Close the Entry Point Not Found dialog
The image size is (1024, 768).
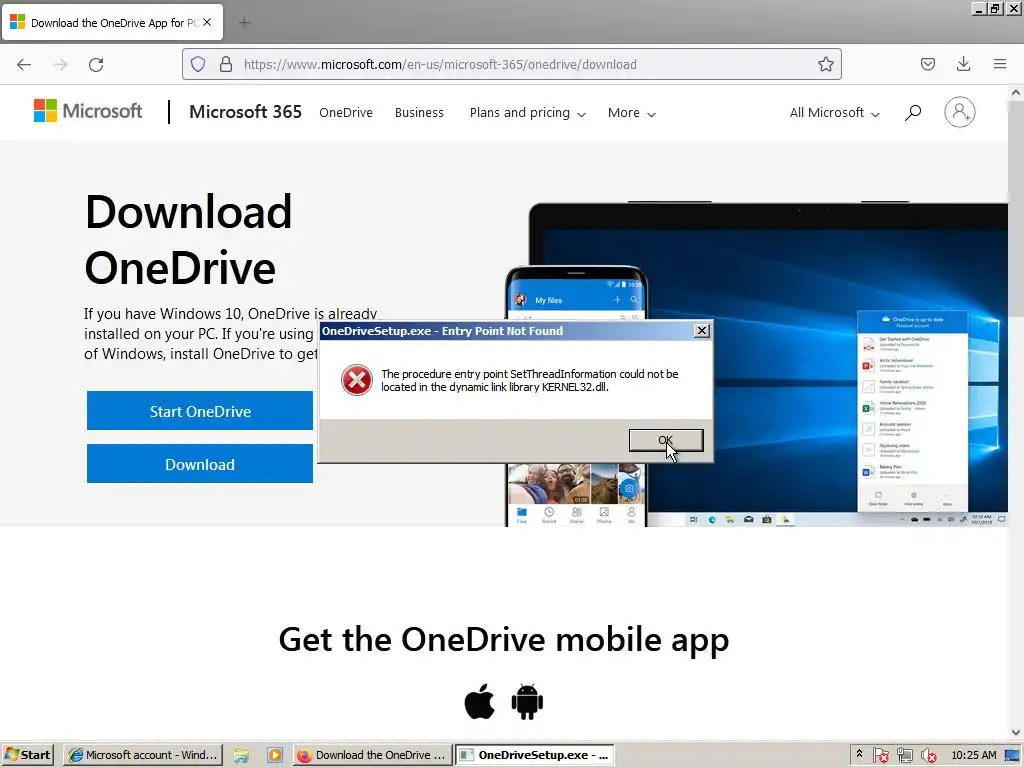pyautogui.click(x=701, y=330)
